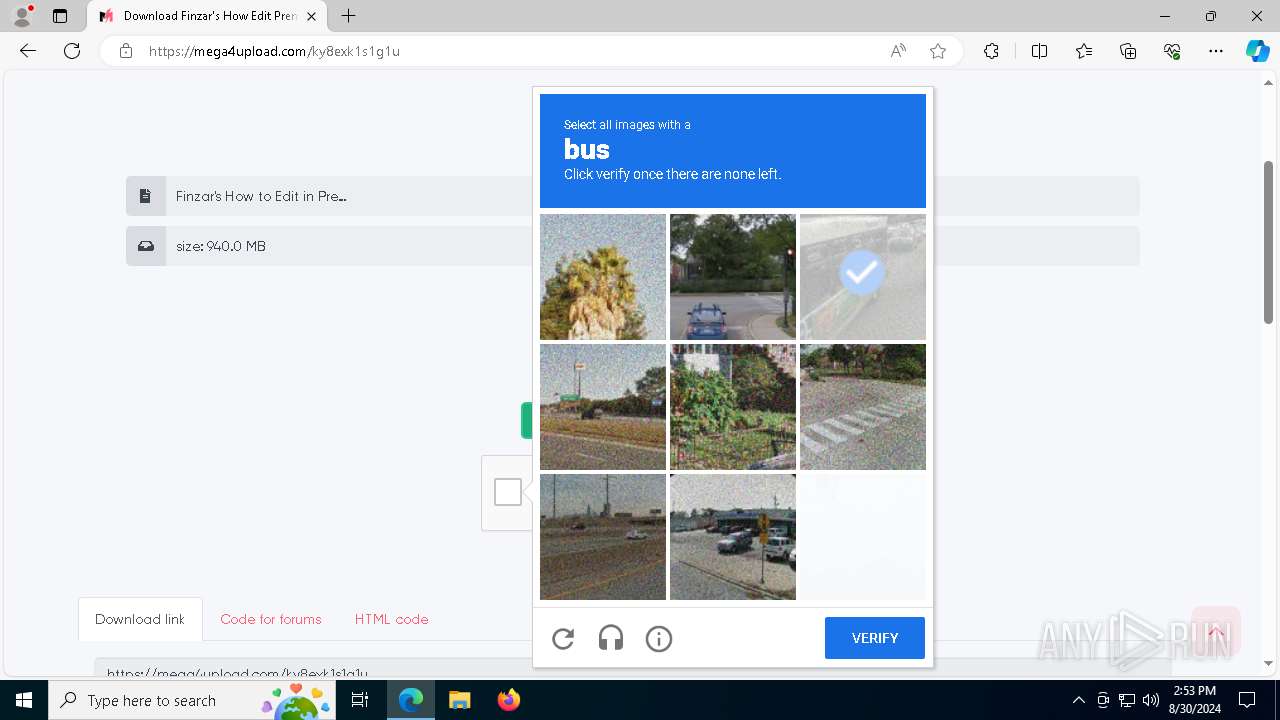The image size is (1280, 720).
Task: Open the Settings and more ellipsis menu
Action: pyautogui.click(x=1216, y=51)
